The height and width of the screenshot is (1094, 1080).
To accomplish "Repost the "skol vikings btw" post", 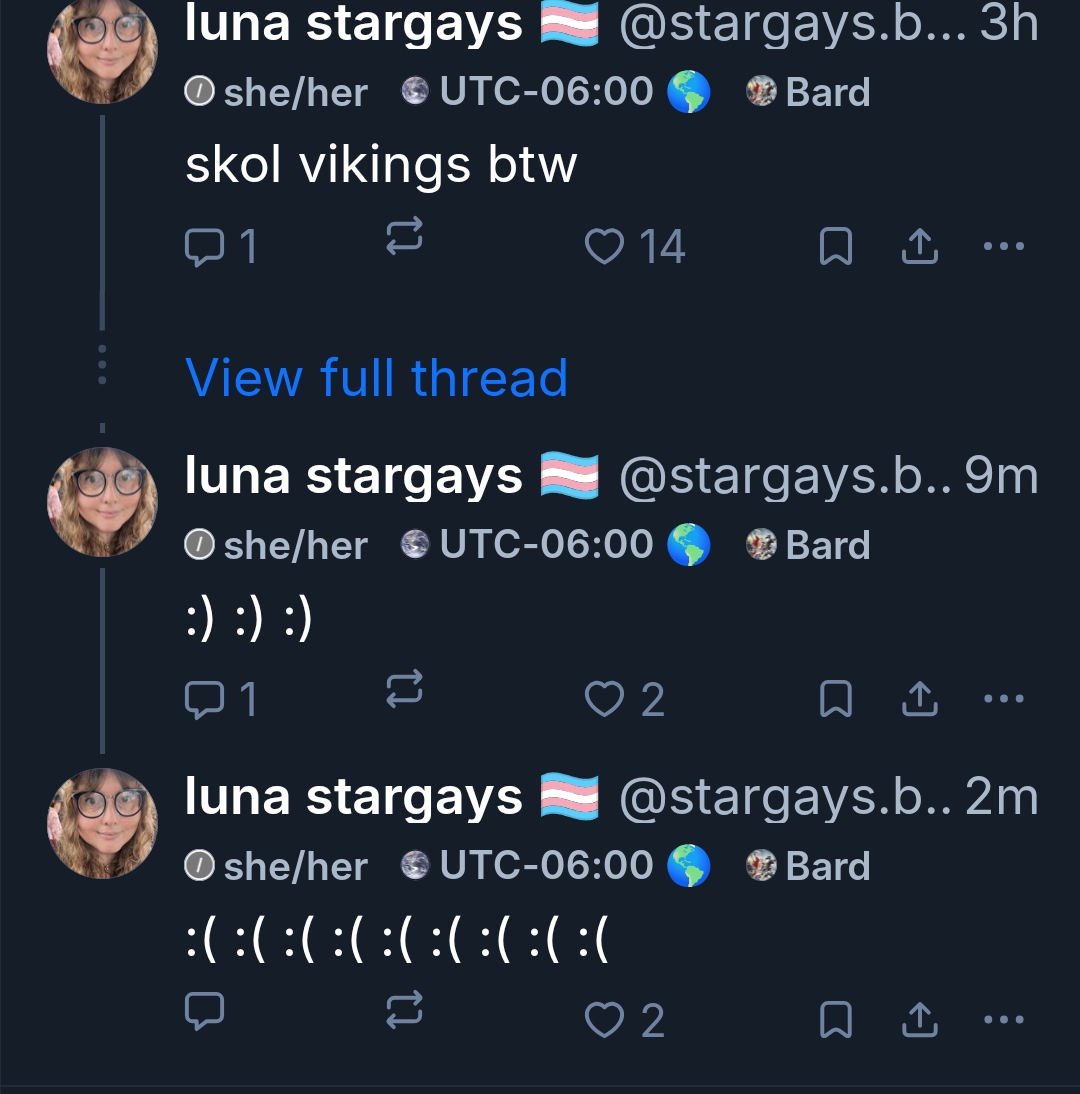I will point(404,237).
